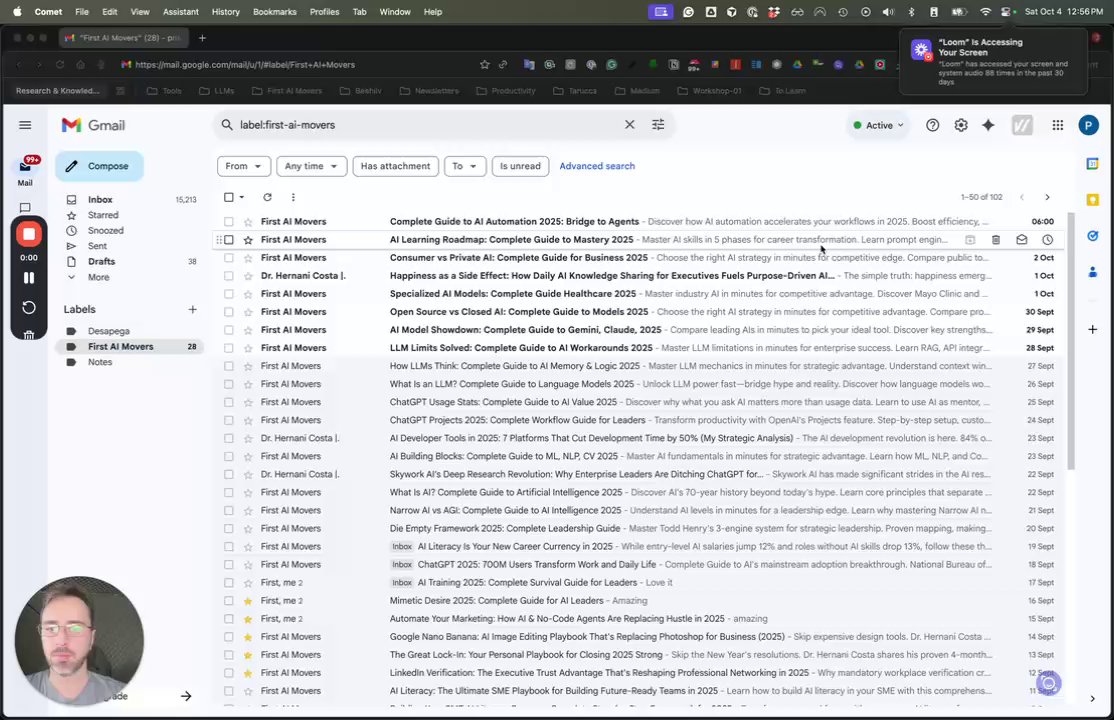The height and width of the screenshot is (720, 1114).
Task: Clear the search with the X icon
Action: (629, 124)
